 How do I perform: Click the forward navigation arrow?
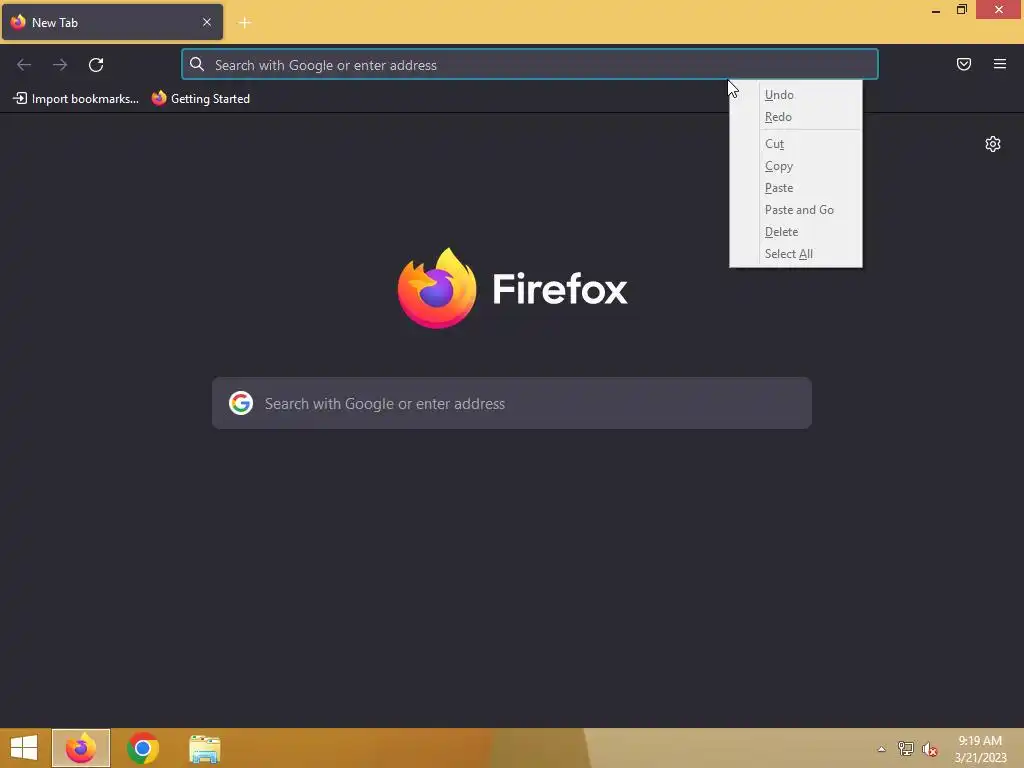[x=60, y=65]
